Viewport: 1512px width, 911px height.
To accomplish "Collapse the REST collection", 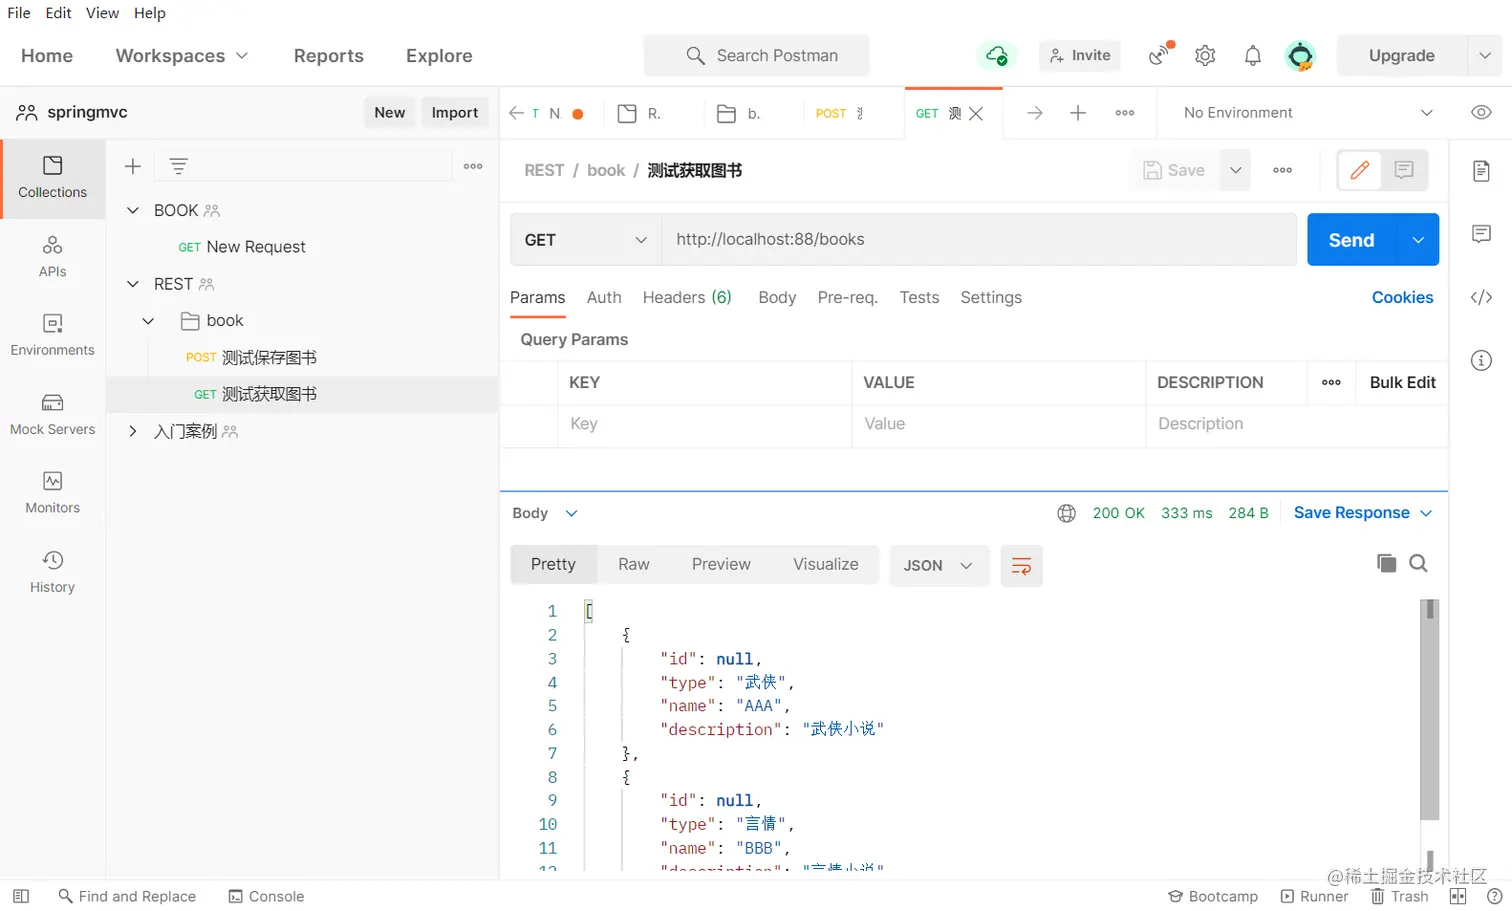I will (132, 284).
